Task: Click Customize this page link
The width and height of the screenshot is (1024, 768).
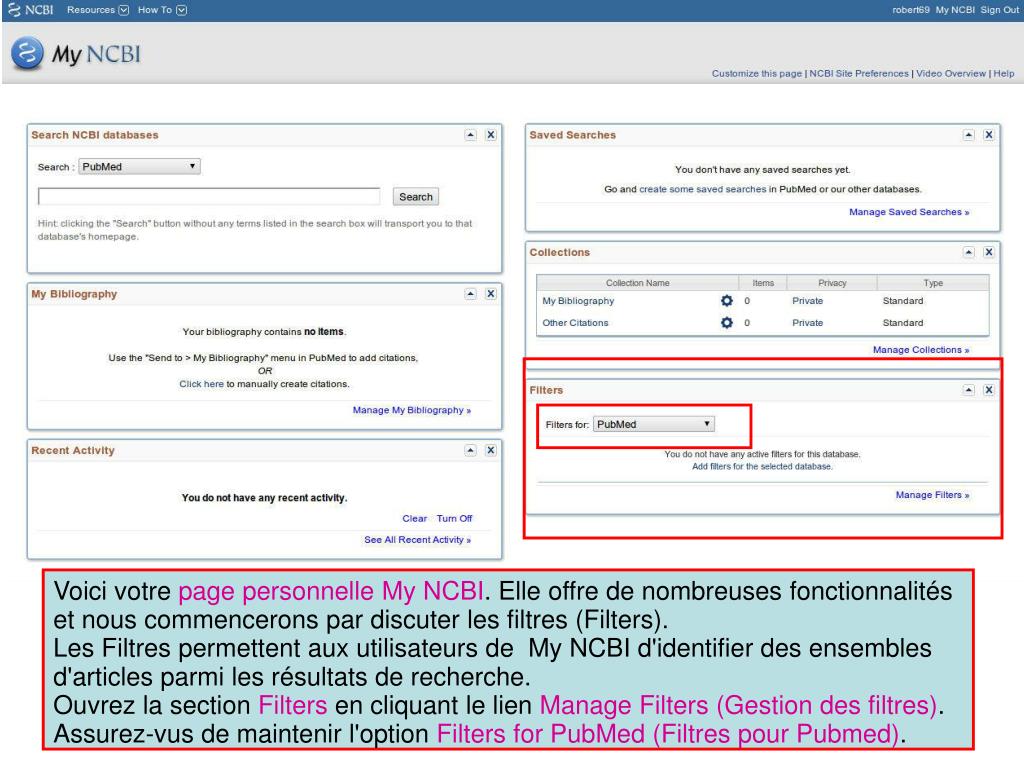Action: [x=756, y=73]
